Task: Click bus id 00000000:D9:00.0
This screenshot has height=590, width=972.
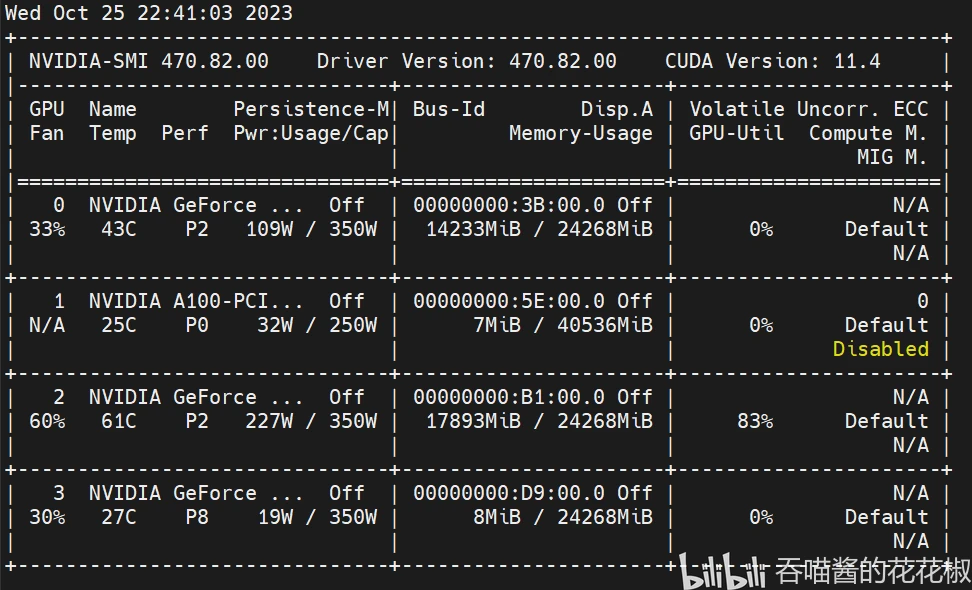Action: (x=509, y=493)
